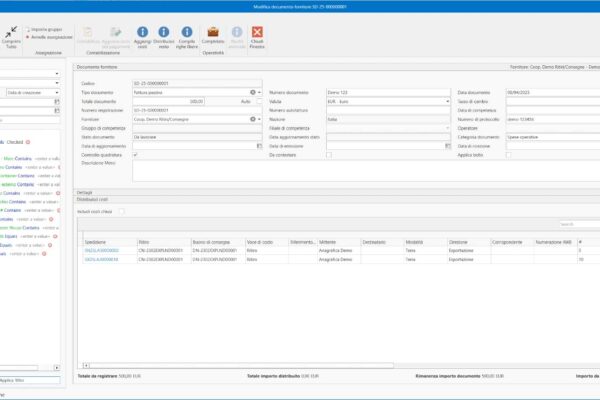The width and height of the screenshot is (600, 400).
Task: Click the Numero autofattura field
Action: click(388, 110)
